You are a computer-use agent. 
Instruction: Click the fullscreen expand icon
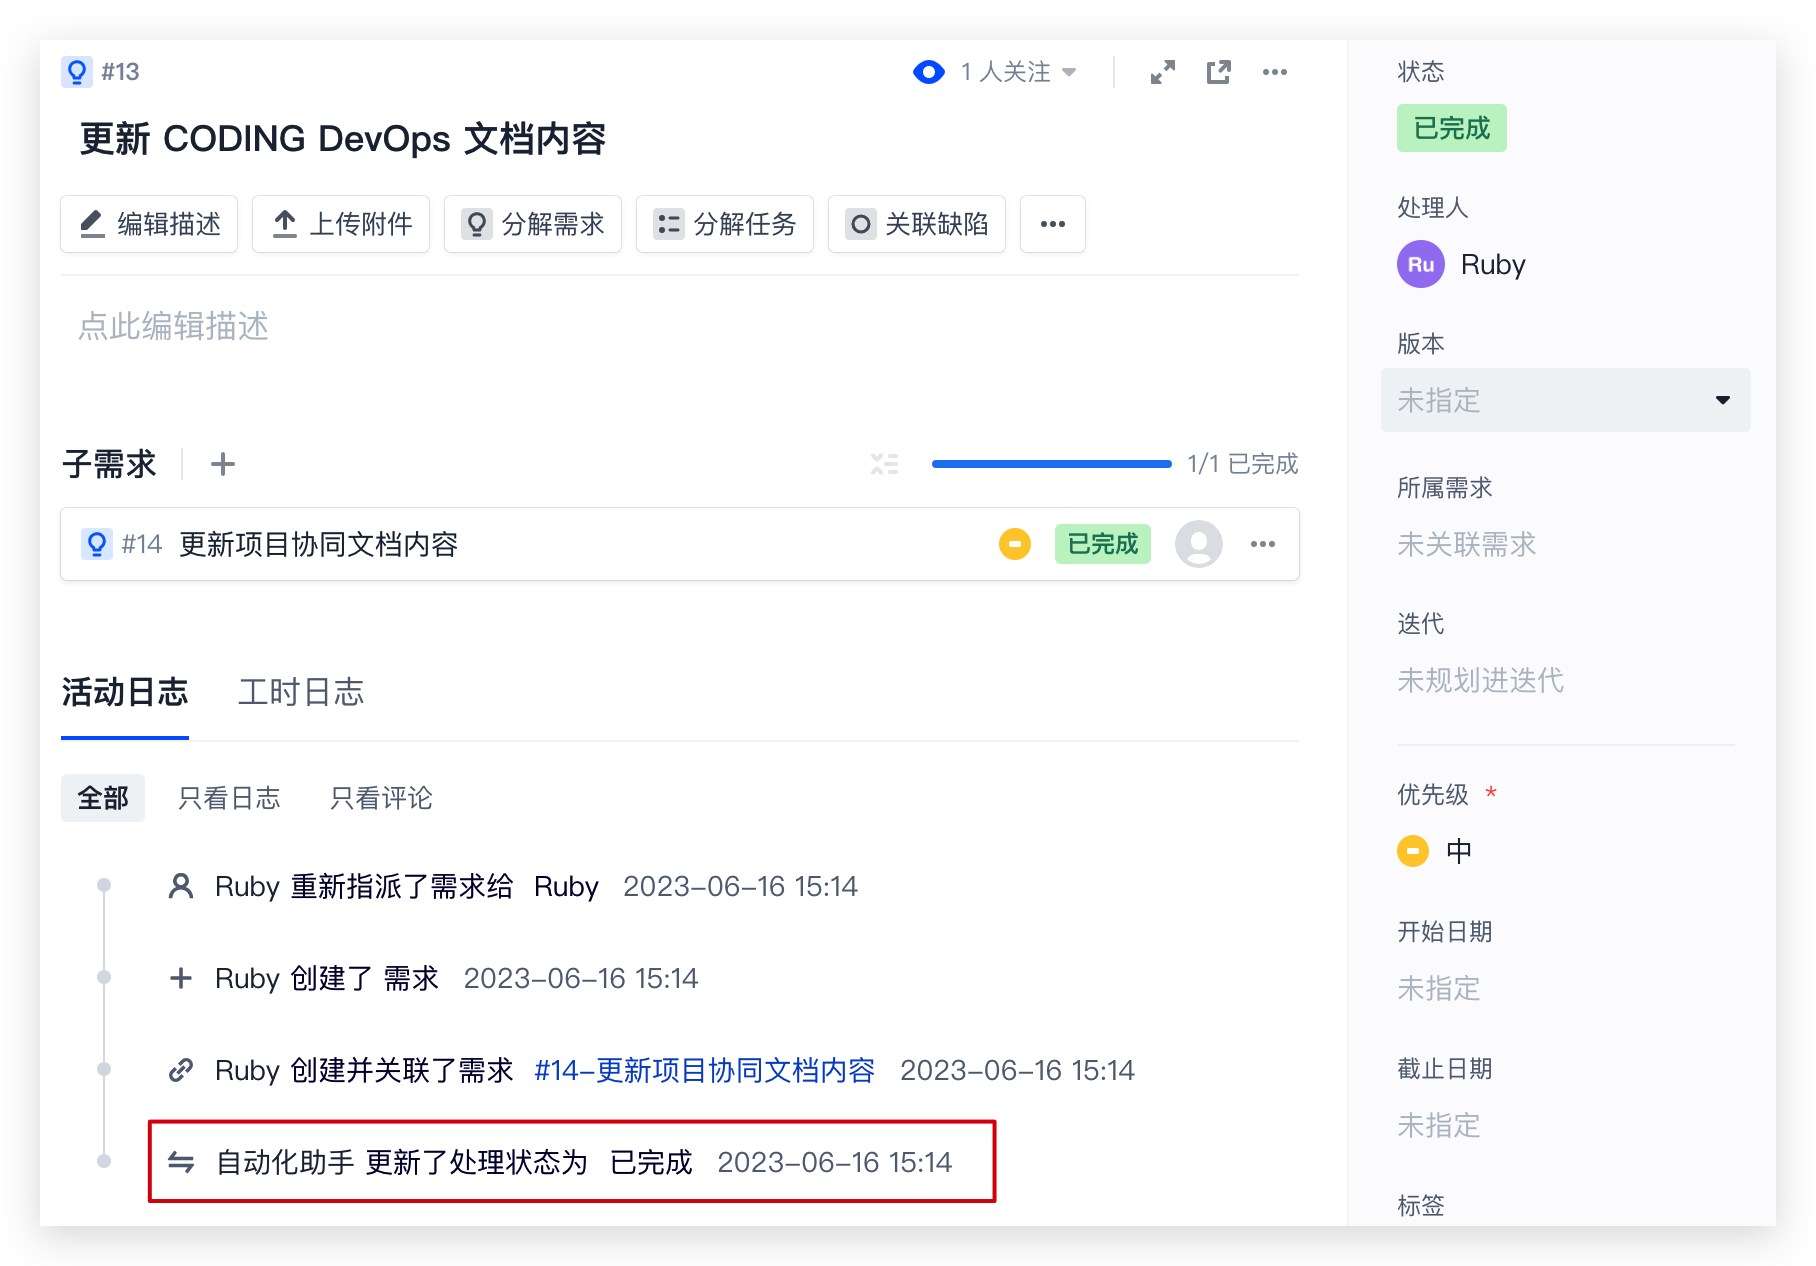tap(1162, 72)
